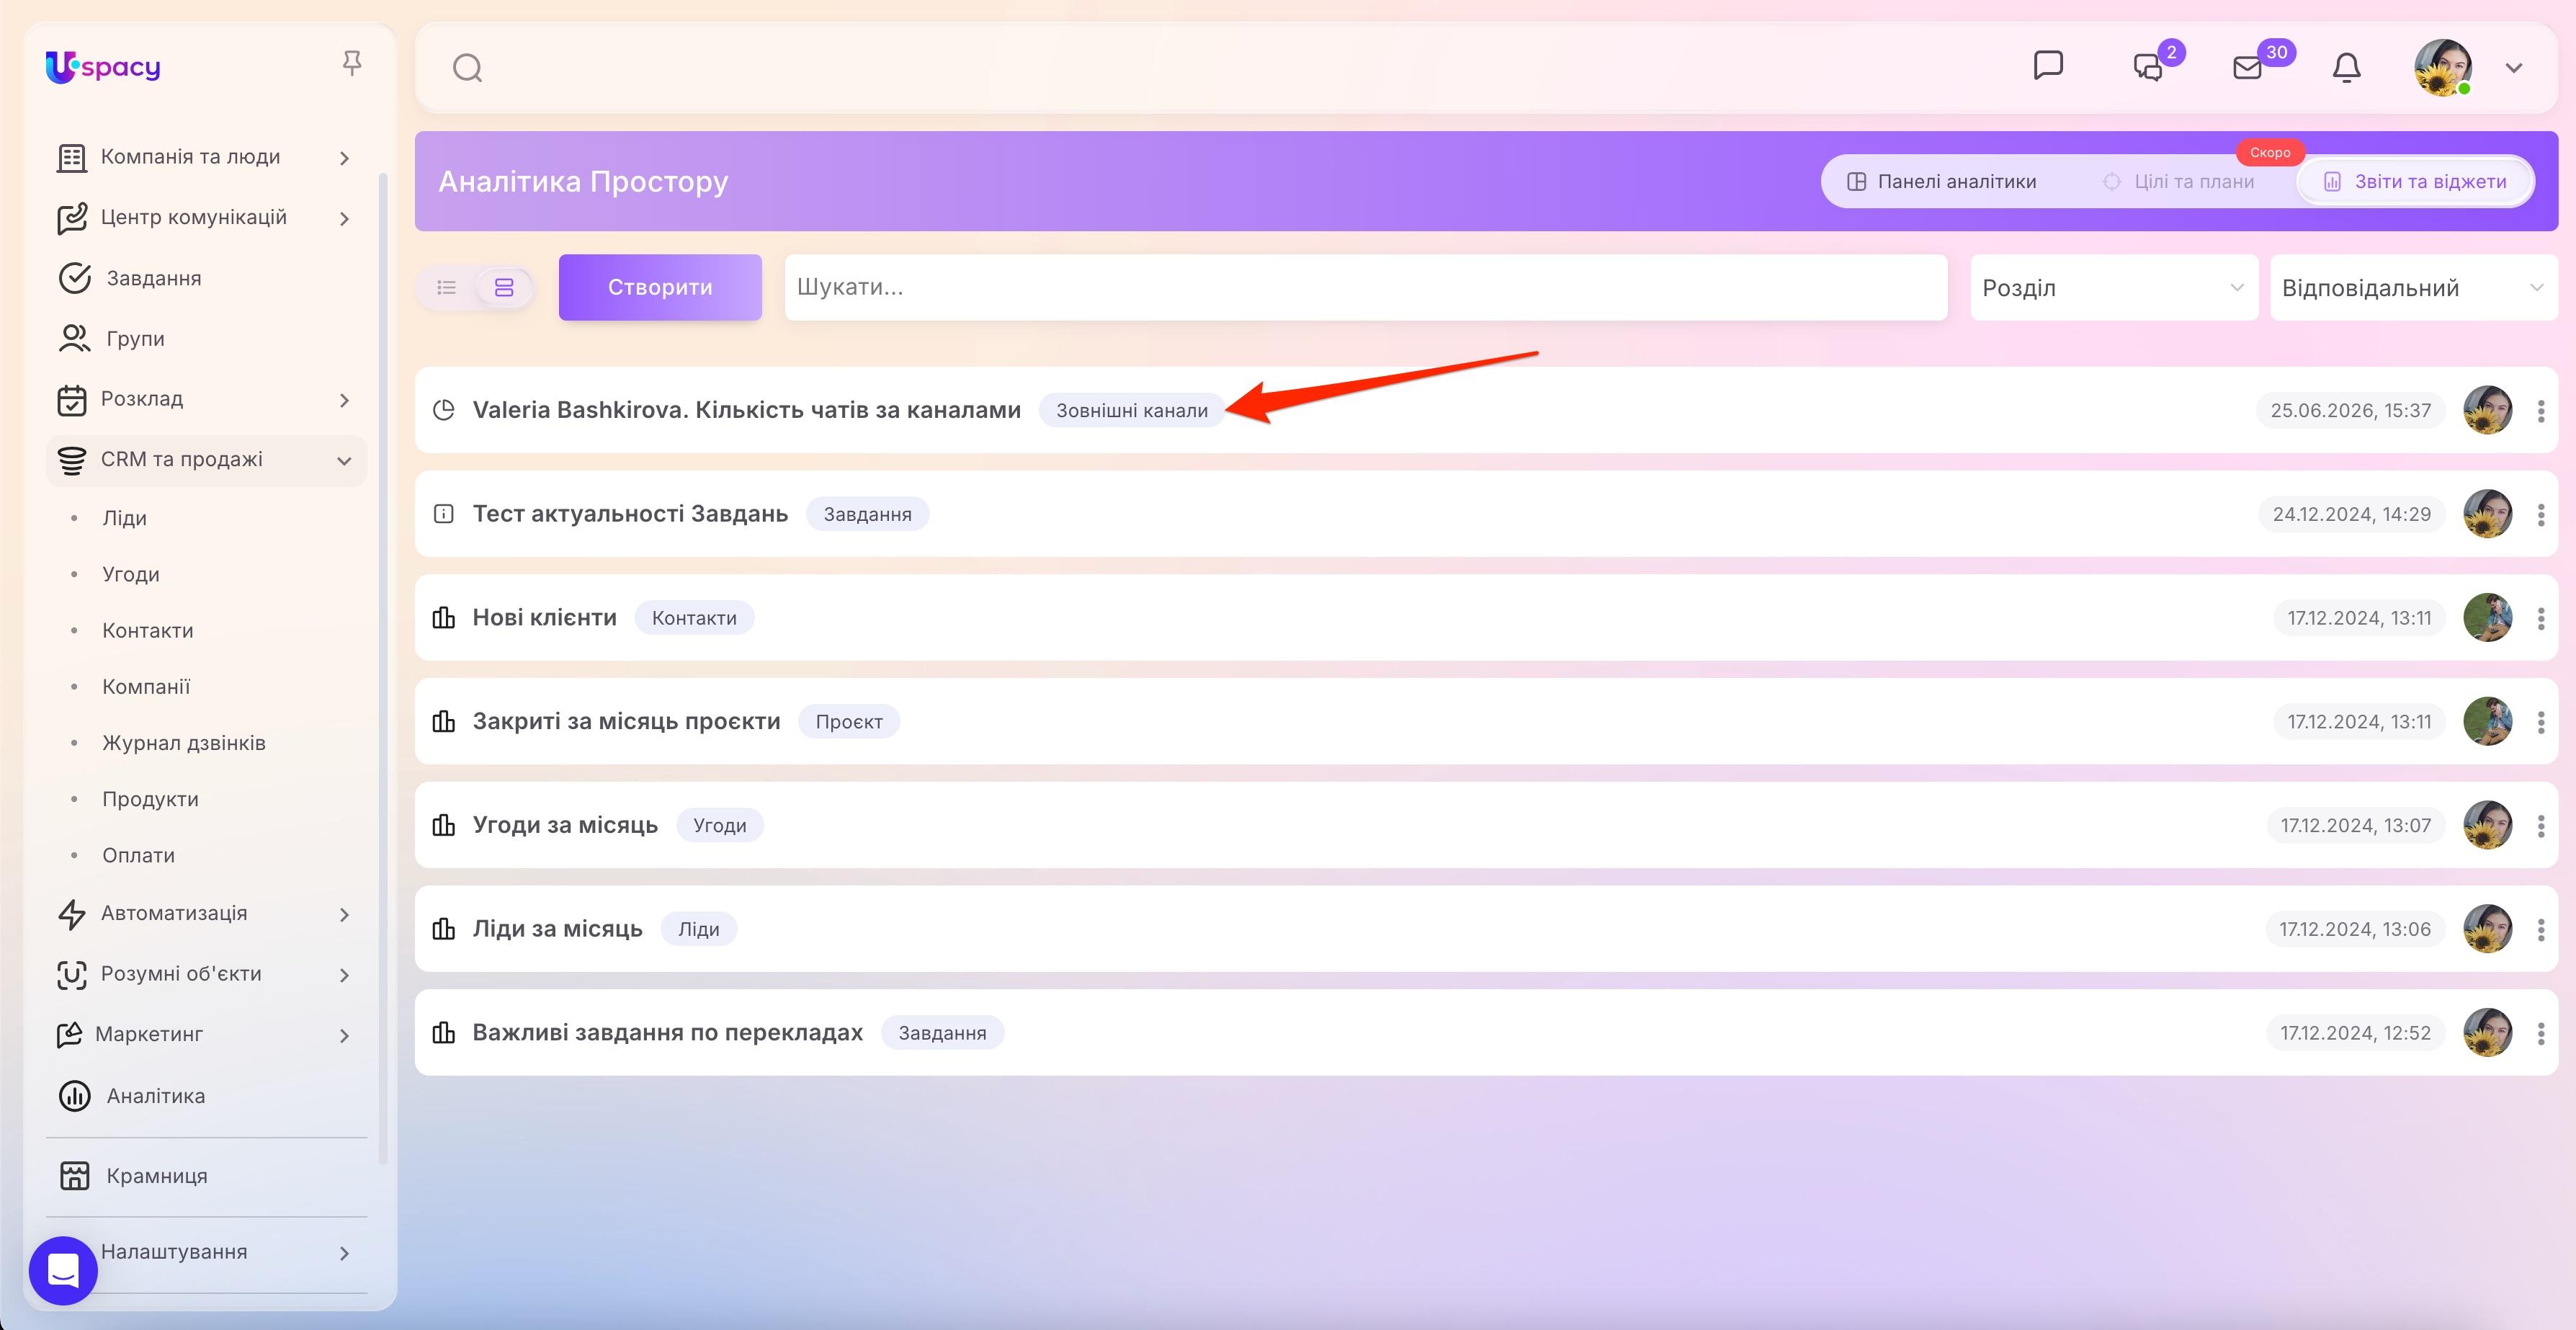Open options menu for Нові клієнти
The image size is (2576, 1330).
point(2540,619)
